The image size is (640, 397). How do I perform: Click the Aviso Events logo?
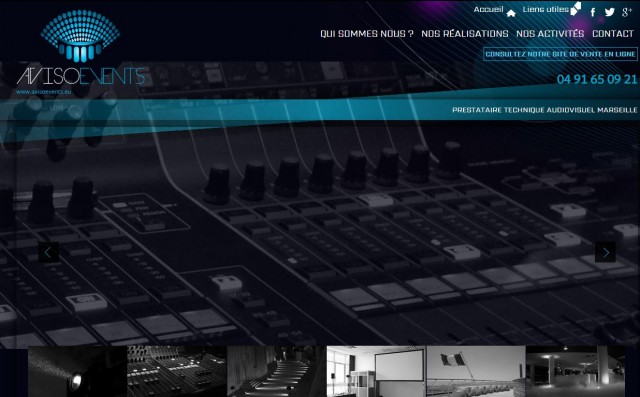(80, 52)
